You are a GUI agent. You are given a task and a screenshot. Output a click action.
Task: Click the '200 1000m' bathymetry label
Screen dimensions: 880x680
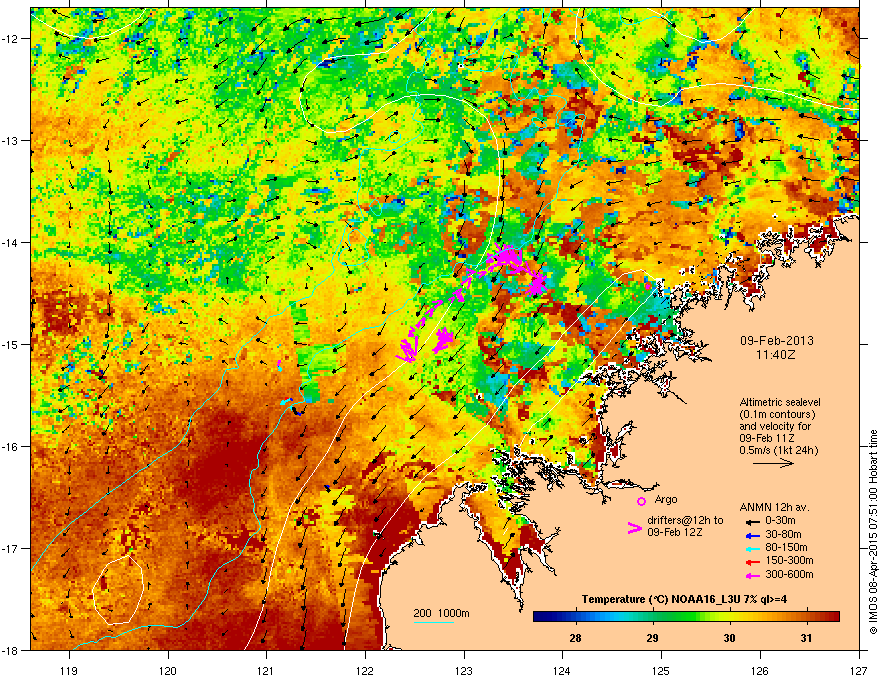(441, 613)
